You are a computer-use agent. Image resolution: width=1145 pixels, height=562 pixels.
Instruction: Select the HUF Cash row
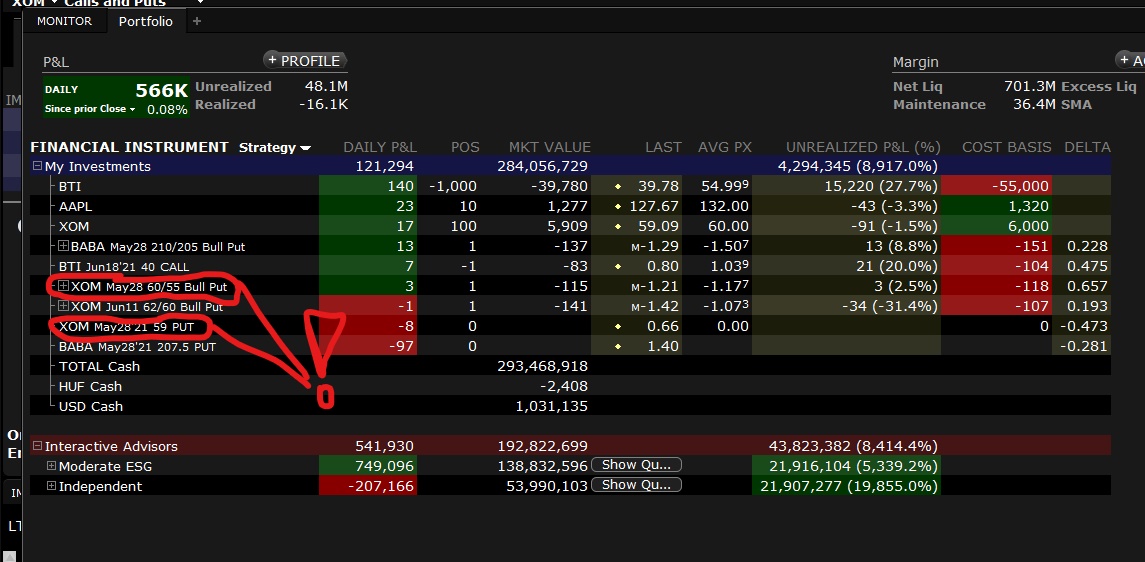coord(570,386)
